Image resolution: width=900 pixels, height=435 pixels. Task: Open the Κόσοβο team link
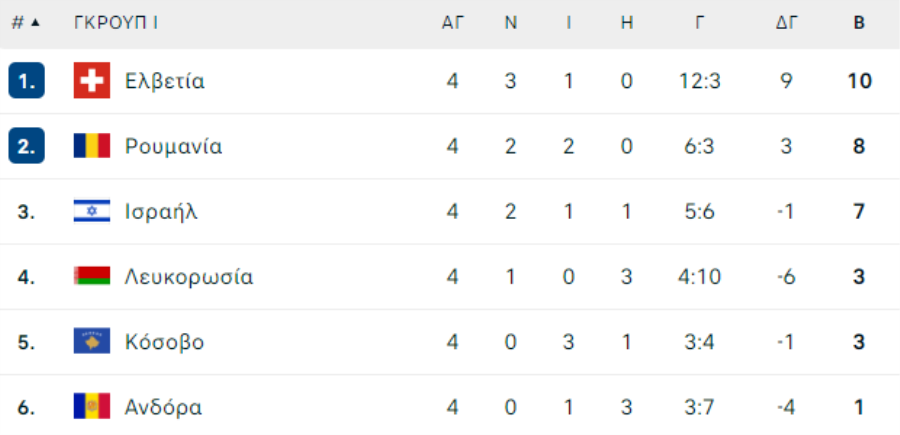coord(165,342)
